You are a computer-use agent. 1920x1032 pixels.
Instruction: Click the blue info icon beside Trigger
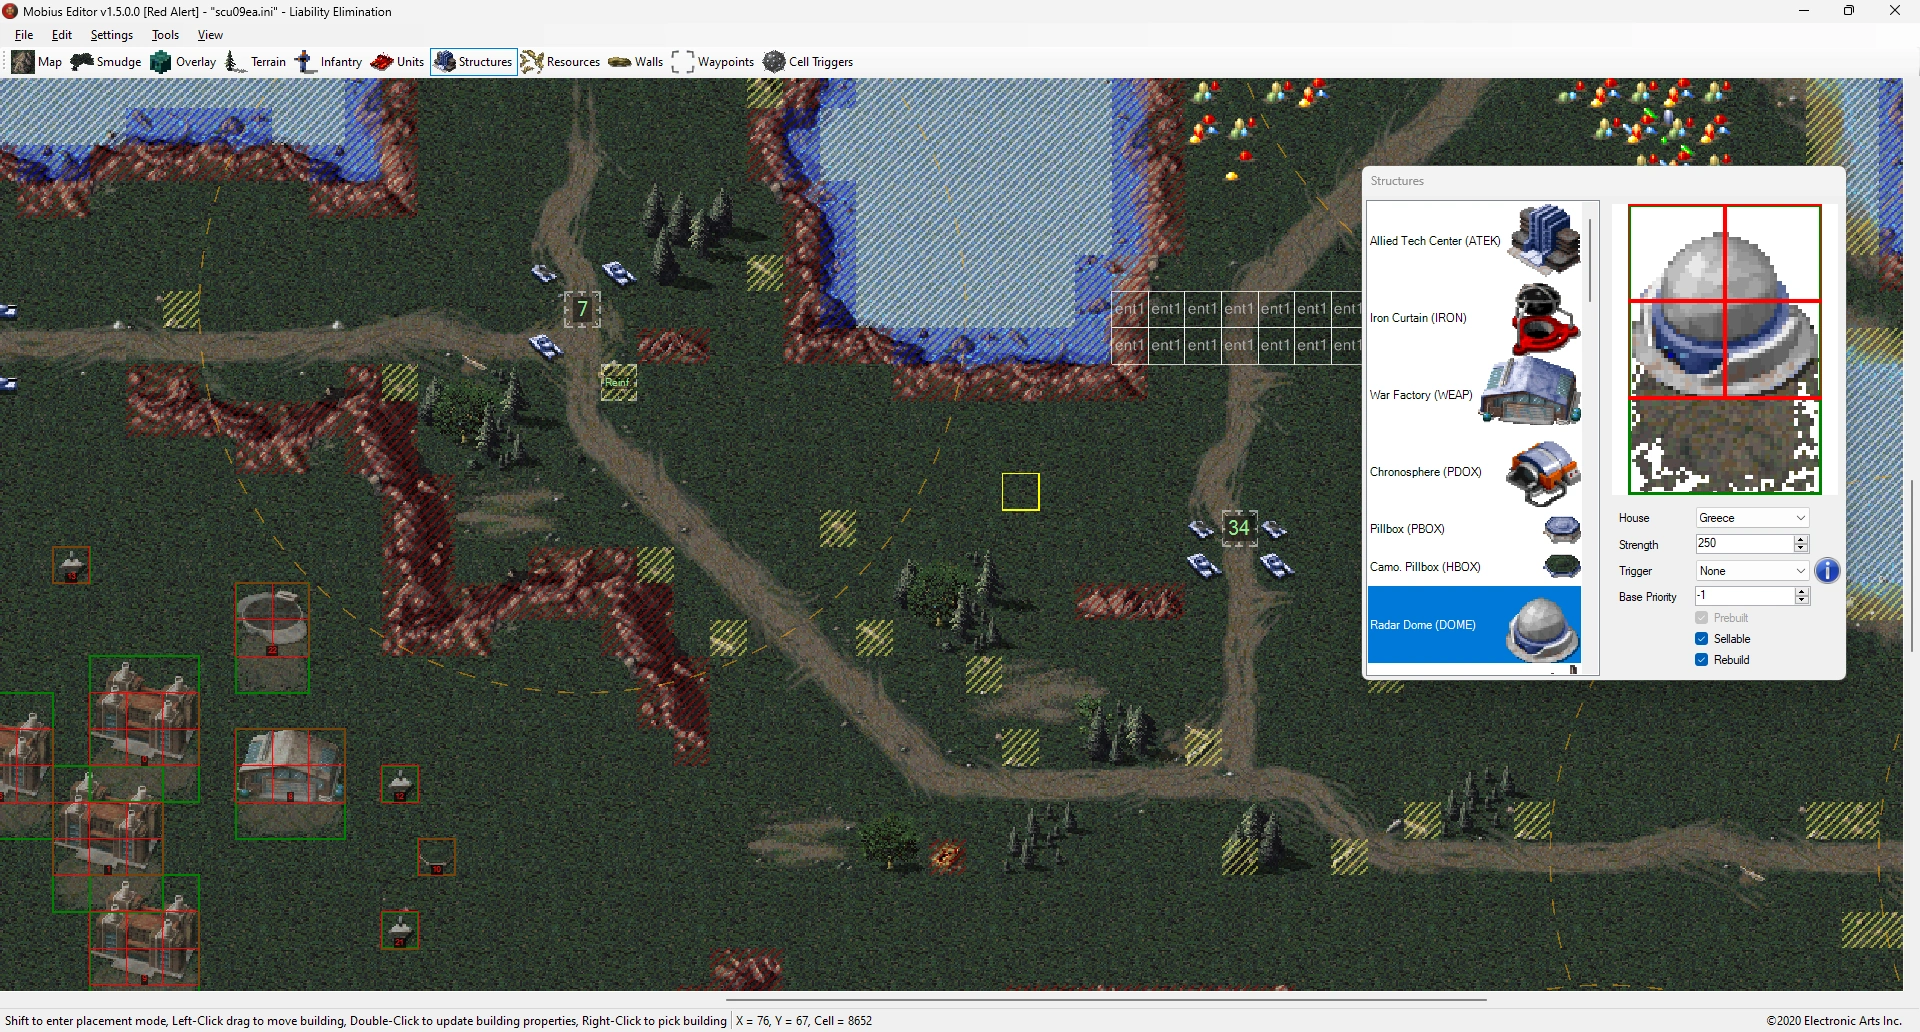[x=1827, y=570]
